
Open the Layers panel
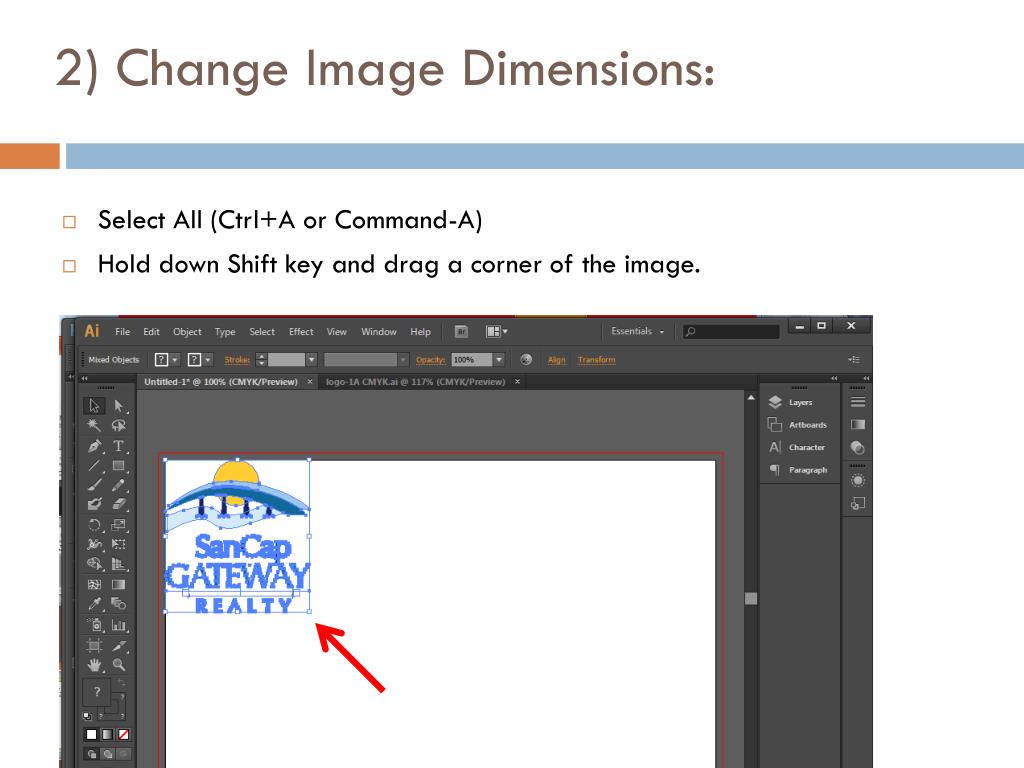tap(800, 402)
